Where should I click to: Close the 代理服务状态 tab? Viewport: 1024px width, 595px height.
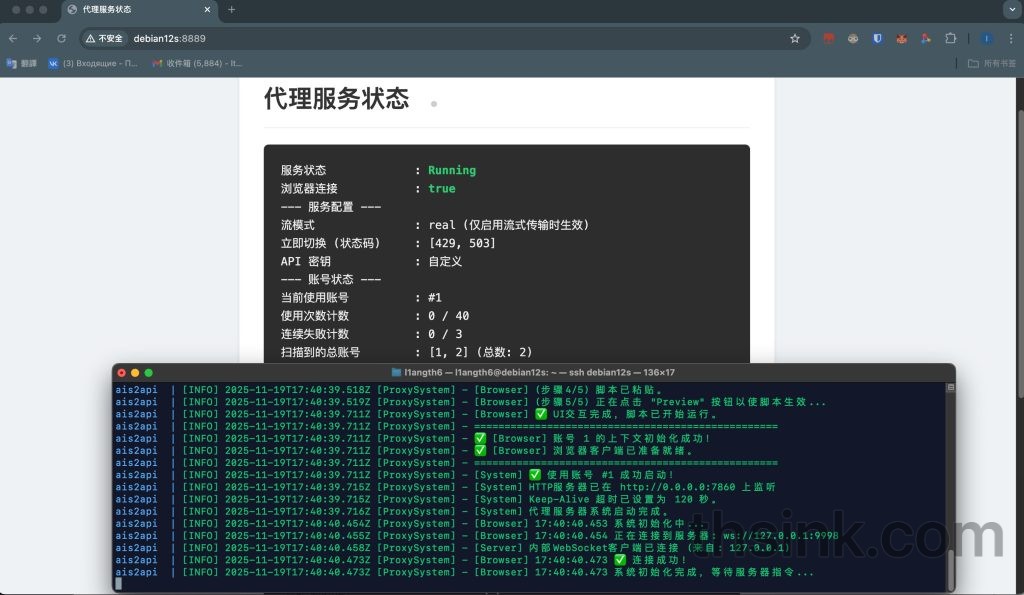pyautogui.click(x=207, y=10)
